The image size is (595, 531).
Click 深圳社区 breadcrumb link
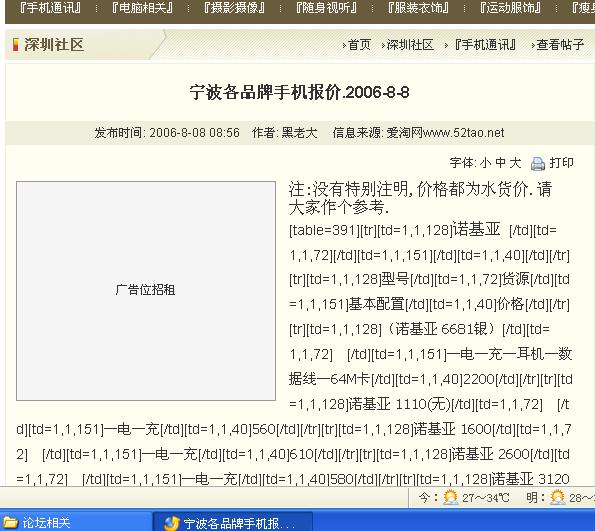pyautogui.click(x=409, y=45)
